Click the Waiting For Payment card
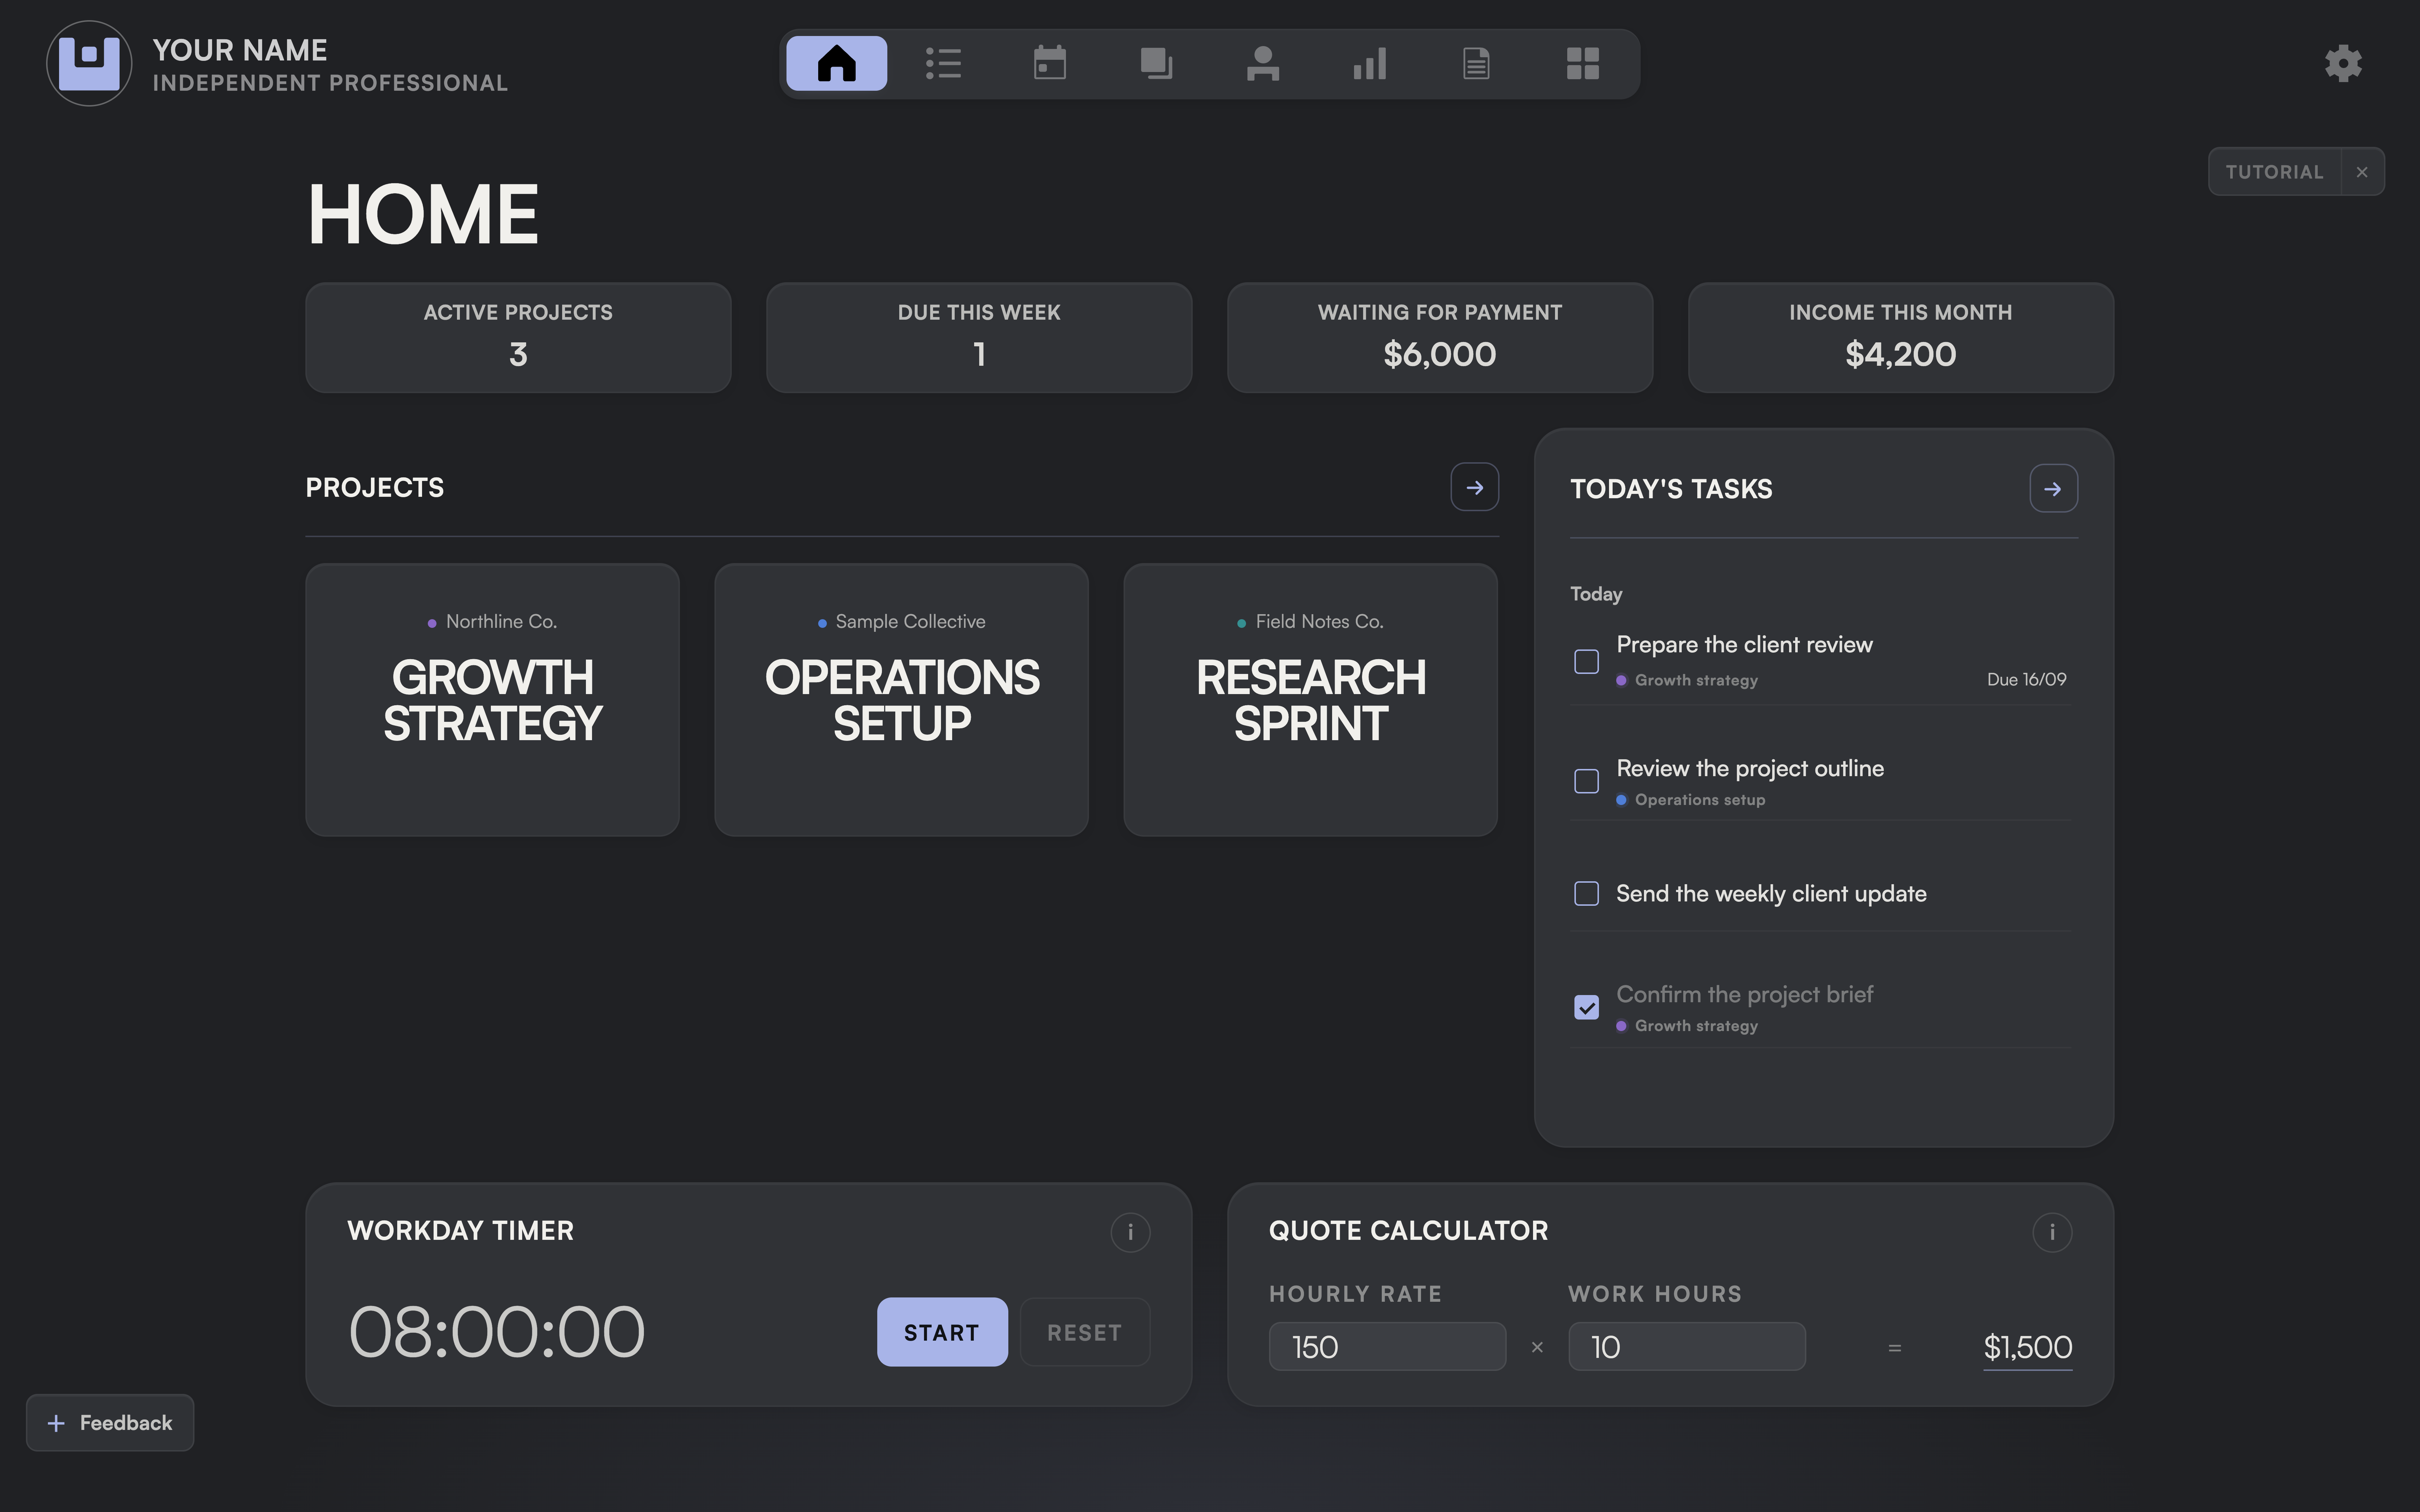Screen dimensions: 2420x1512 click(x=1440, y=338)
